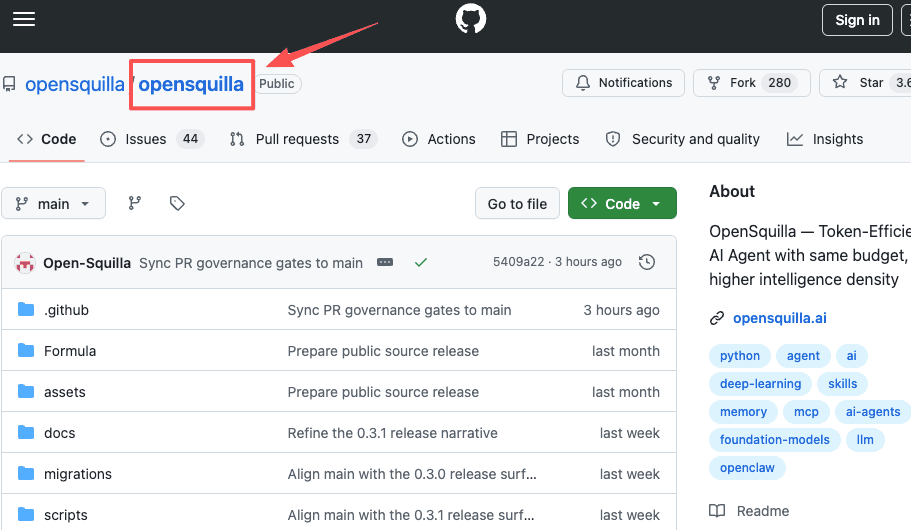This screenshot has height=530, width=911.
Task: Click the scripts folder icon
Action: coord(26,514)
